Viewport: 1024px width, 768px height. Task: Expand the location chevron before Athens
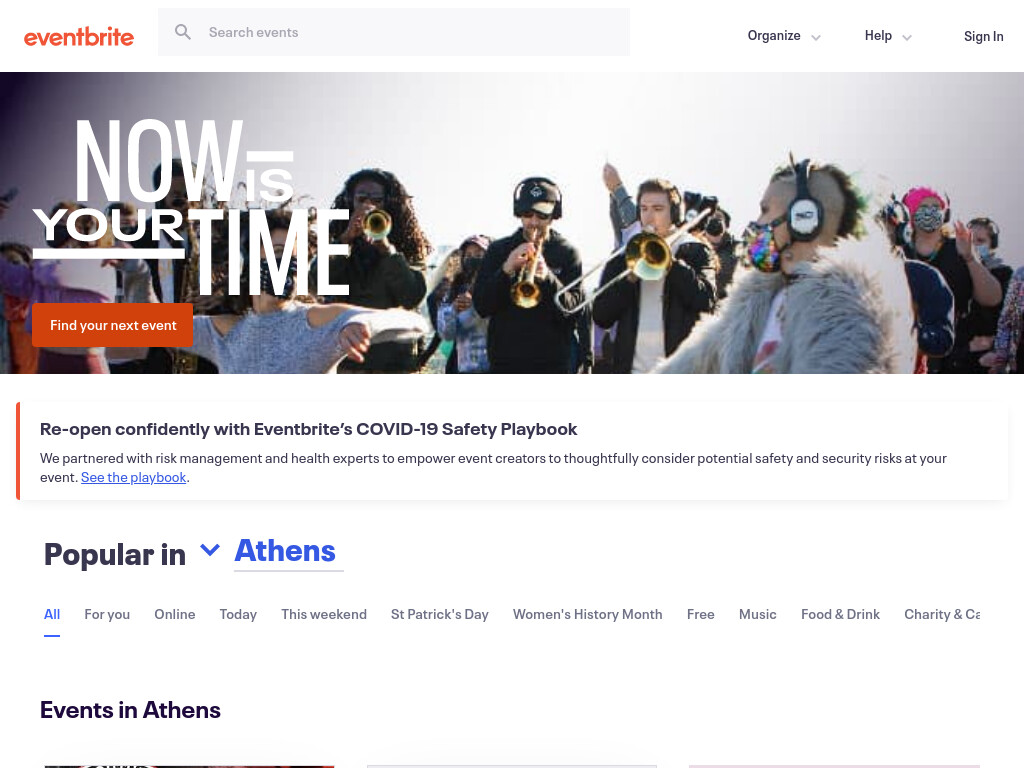pyautogui.click(x=210, y=549)
